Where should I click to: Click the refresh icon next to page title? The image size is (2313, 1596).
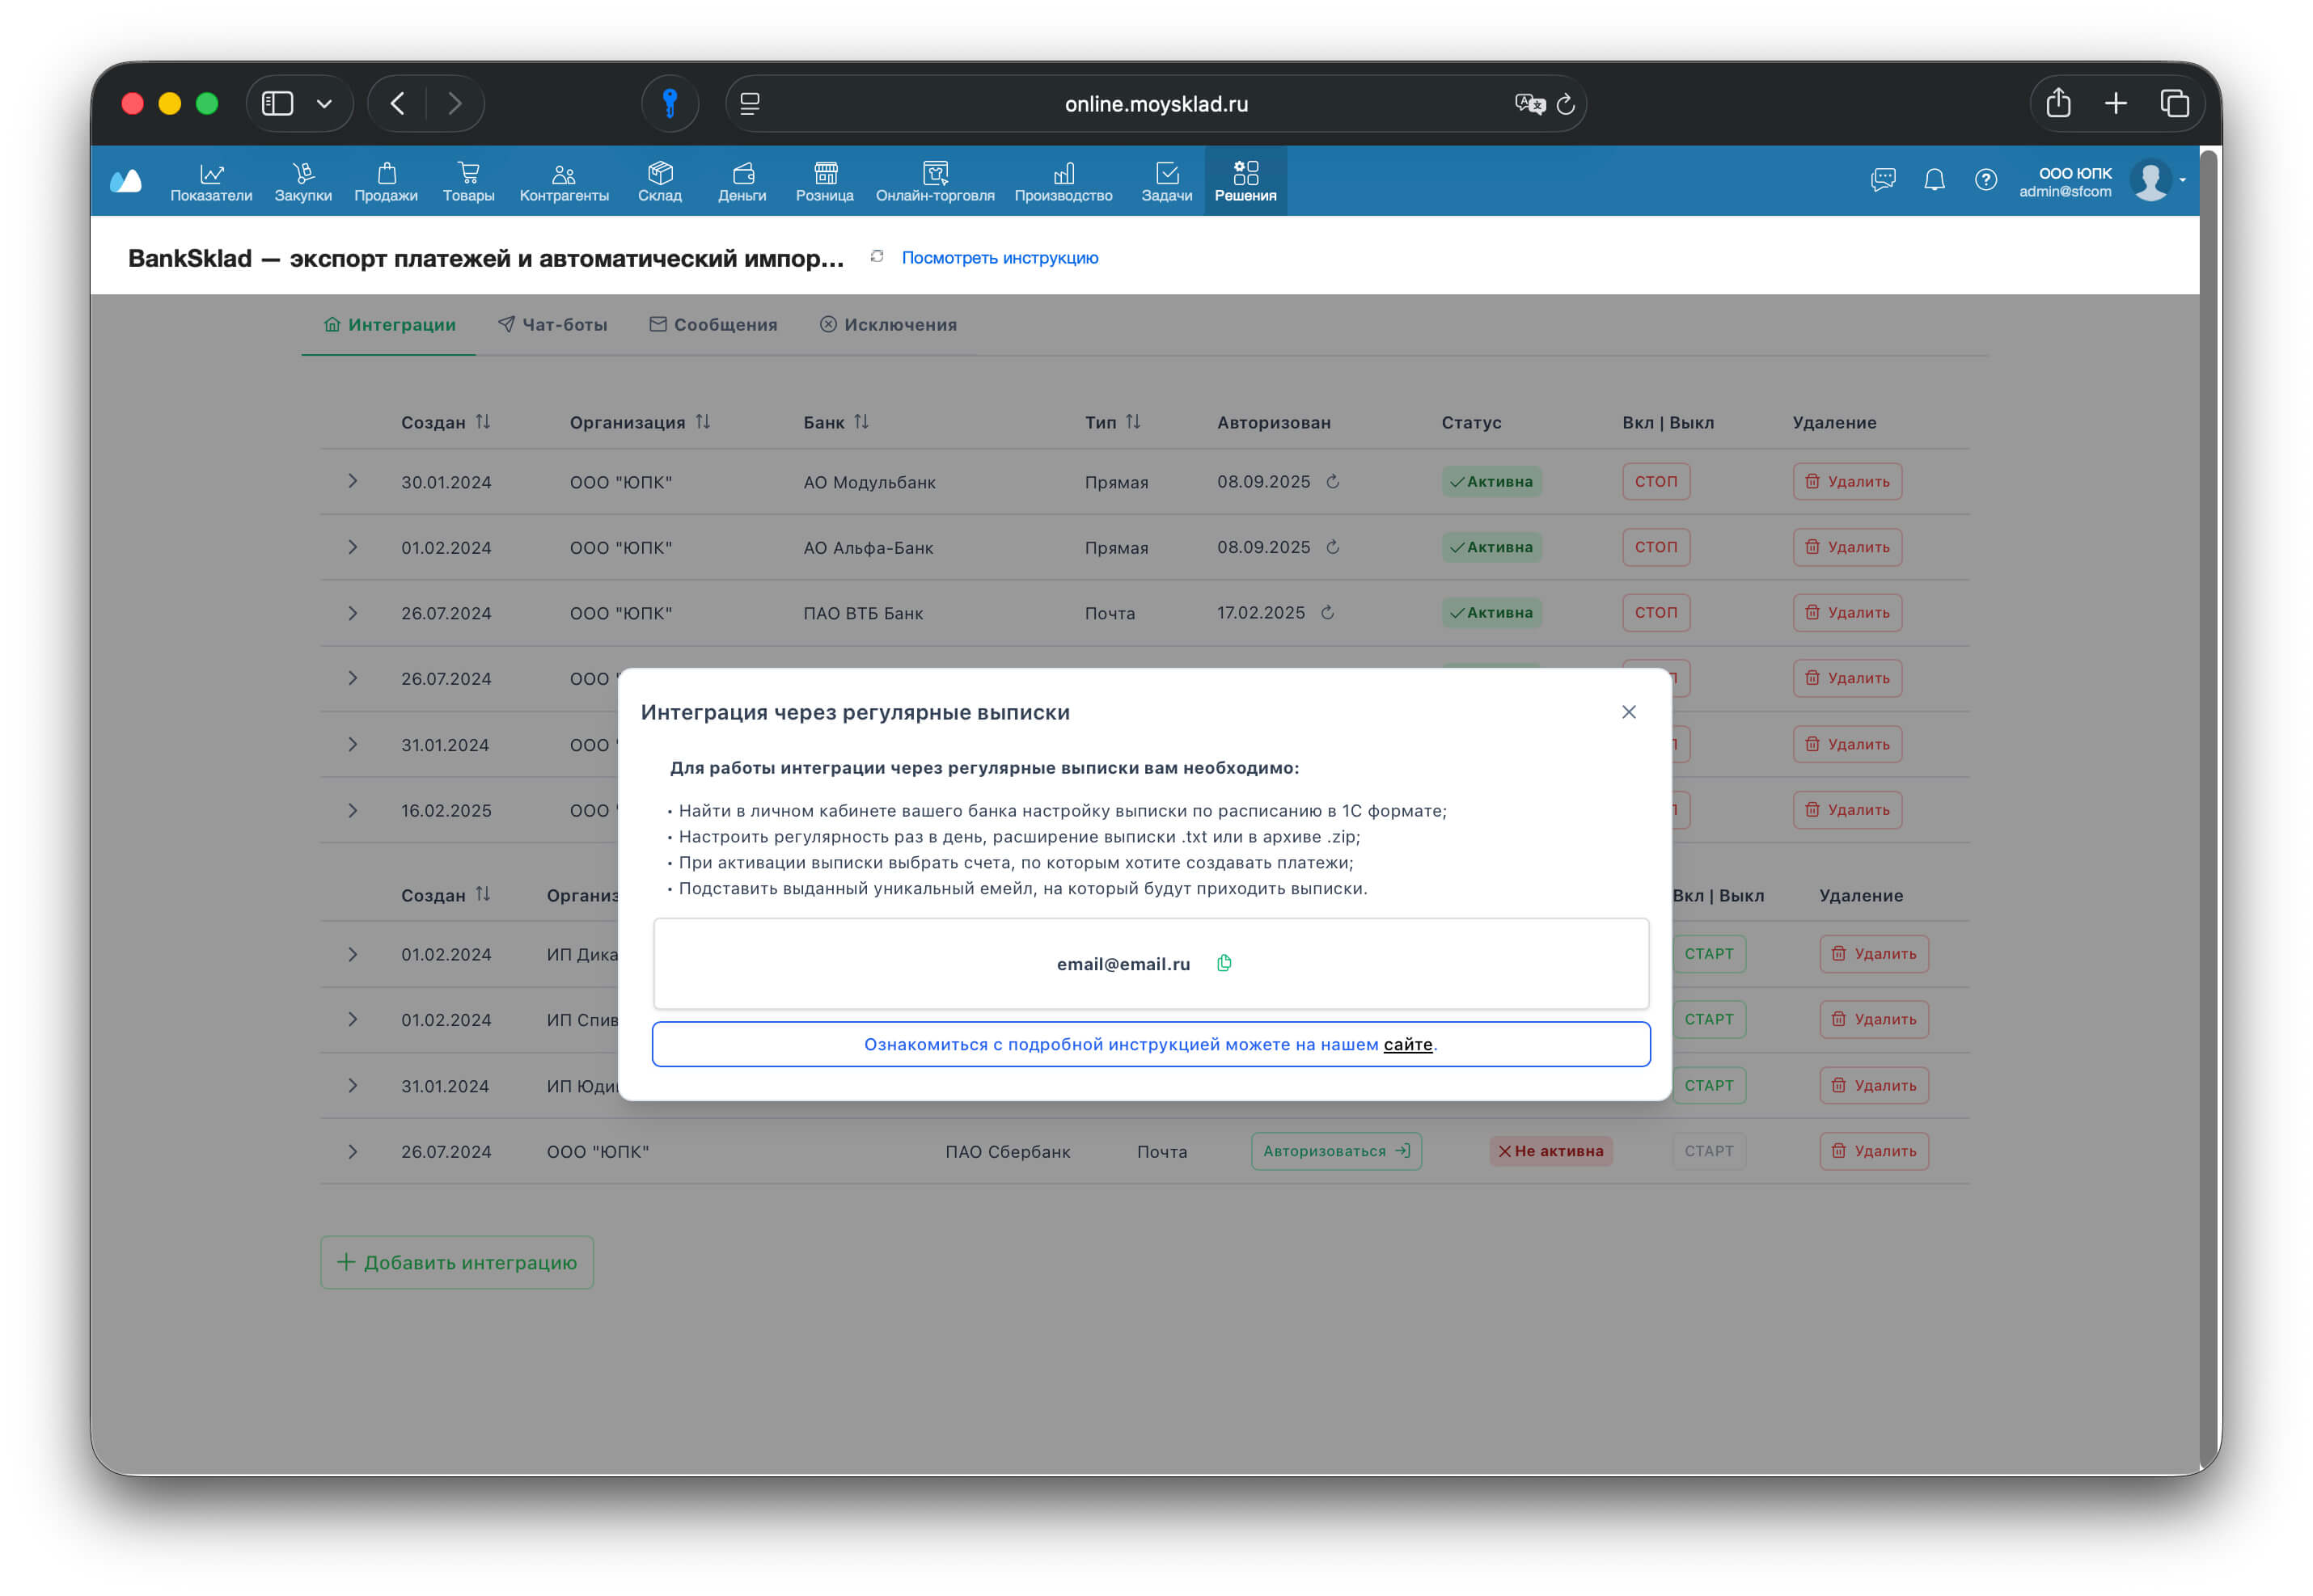(x=877, y=257)
